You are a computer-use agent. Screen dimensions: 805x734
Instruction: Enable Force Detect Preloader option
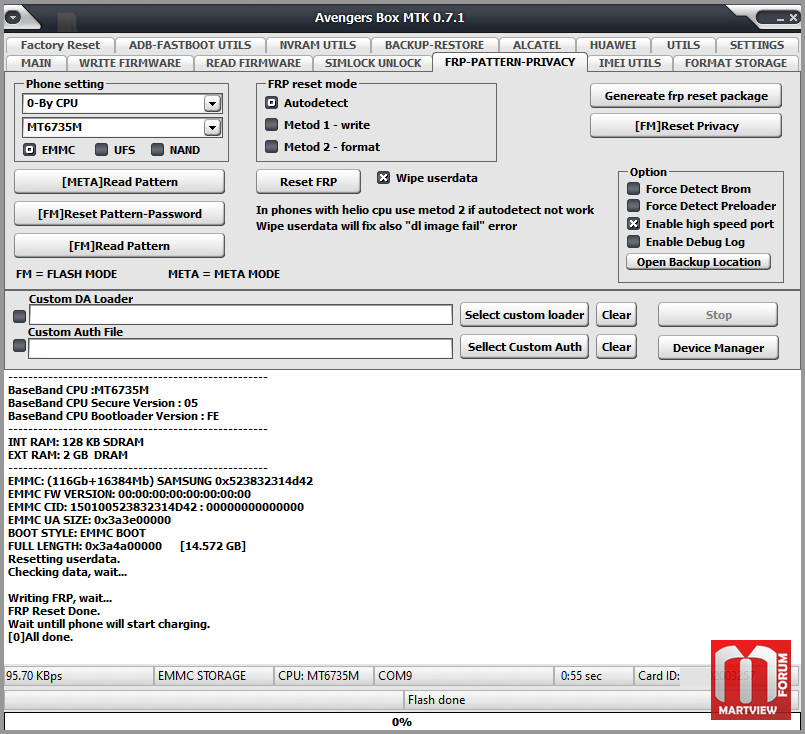click(634, 206)
